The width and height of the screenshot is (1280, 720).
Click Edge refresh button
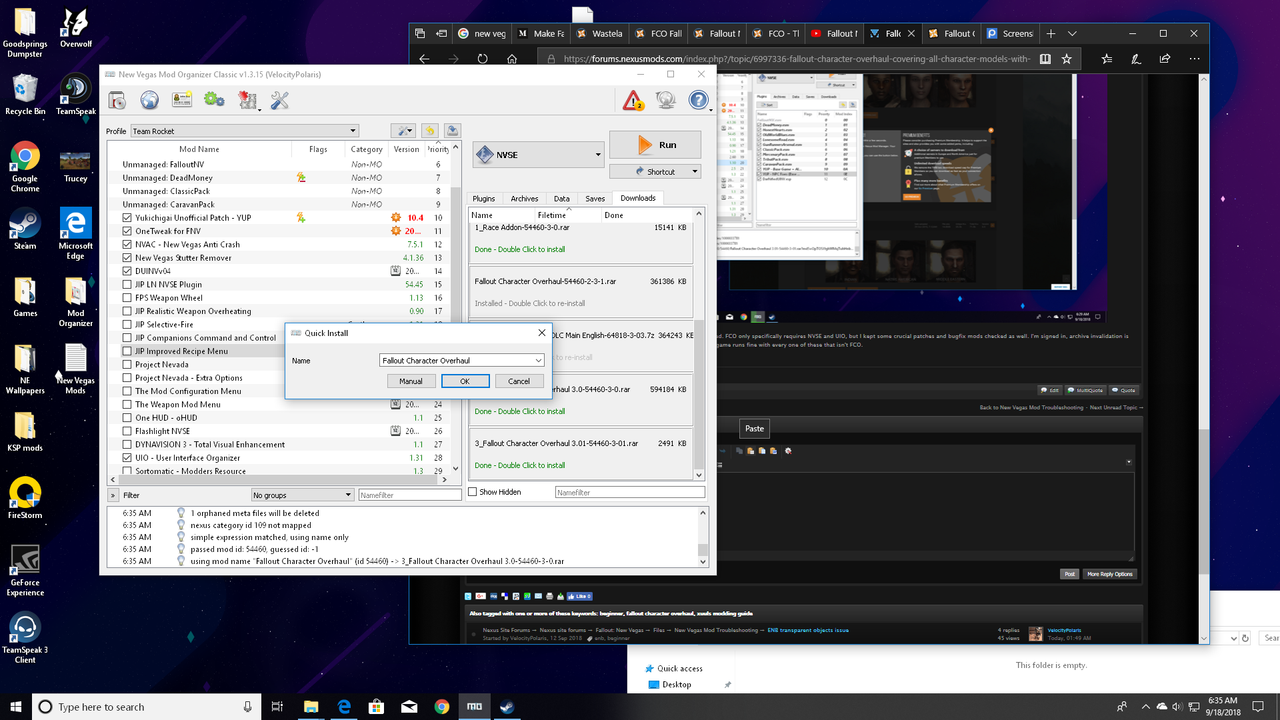[x=483, y=59]
